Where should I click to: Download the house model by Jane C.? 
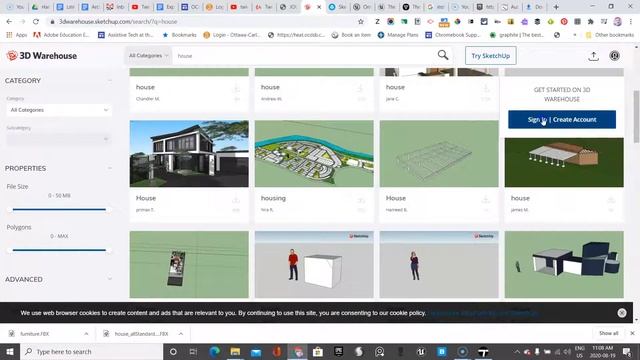coord(486,89)
